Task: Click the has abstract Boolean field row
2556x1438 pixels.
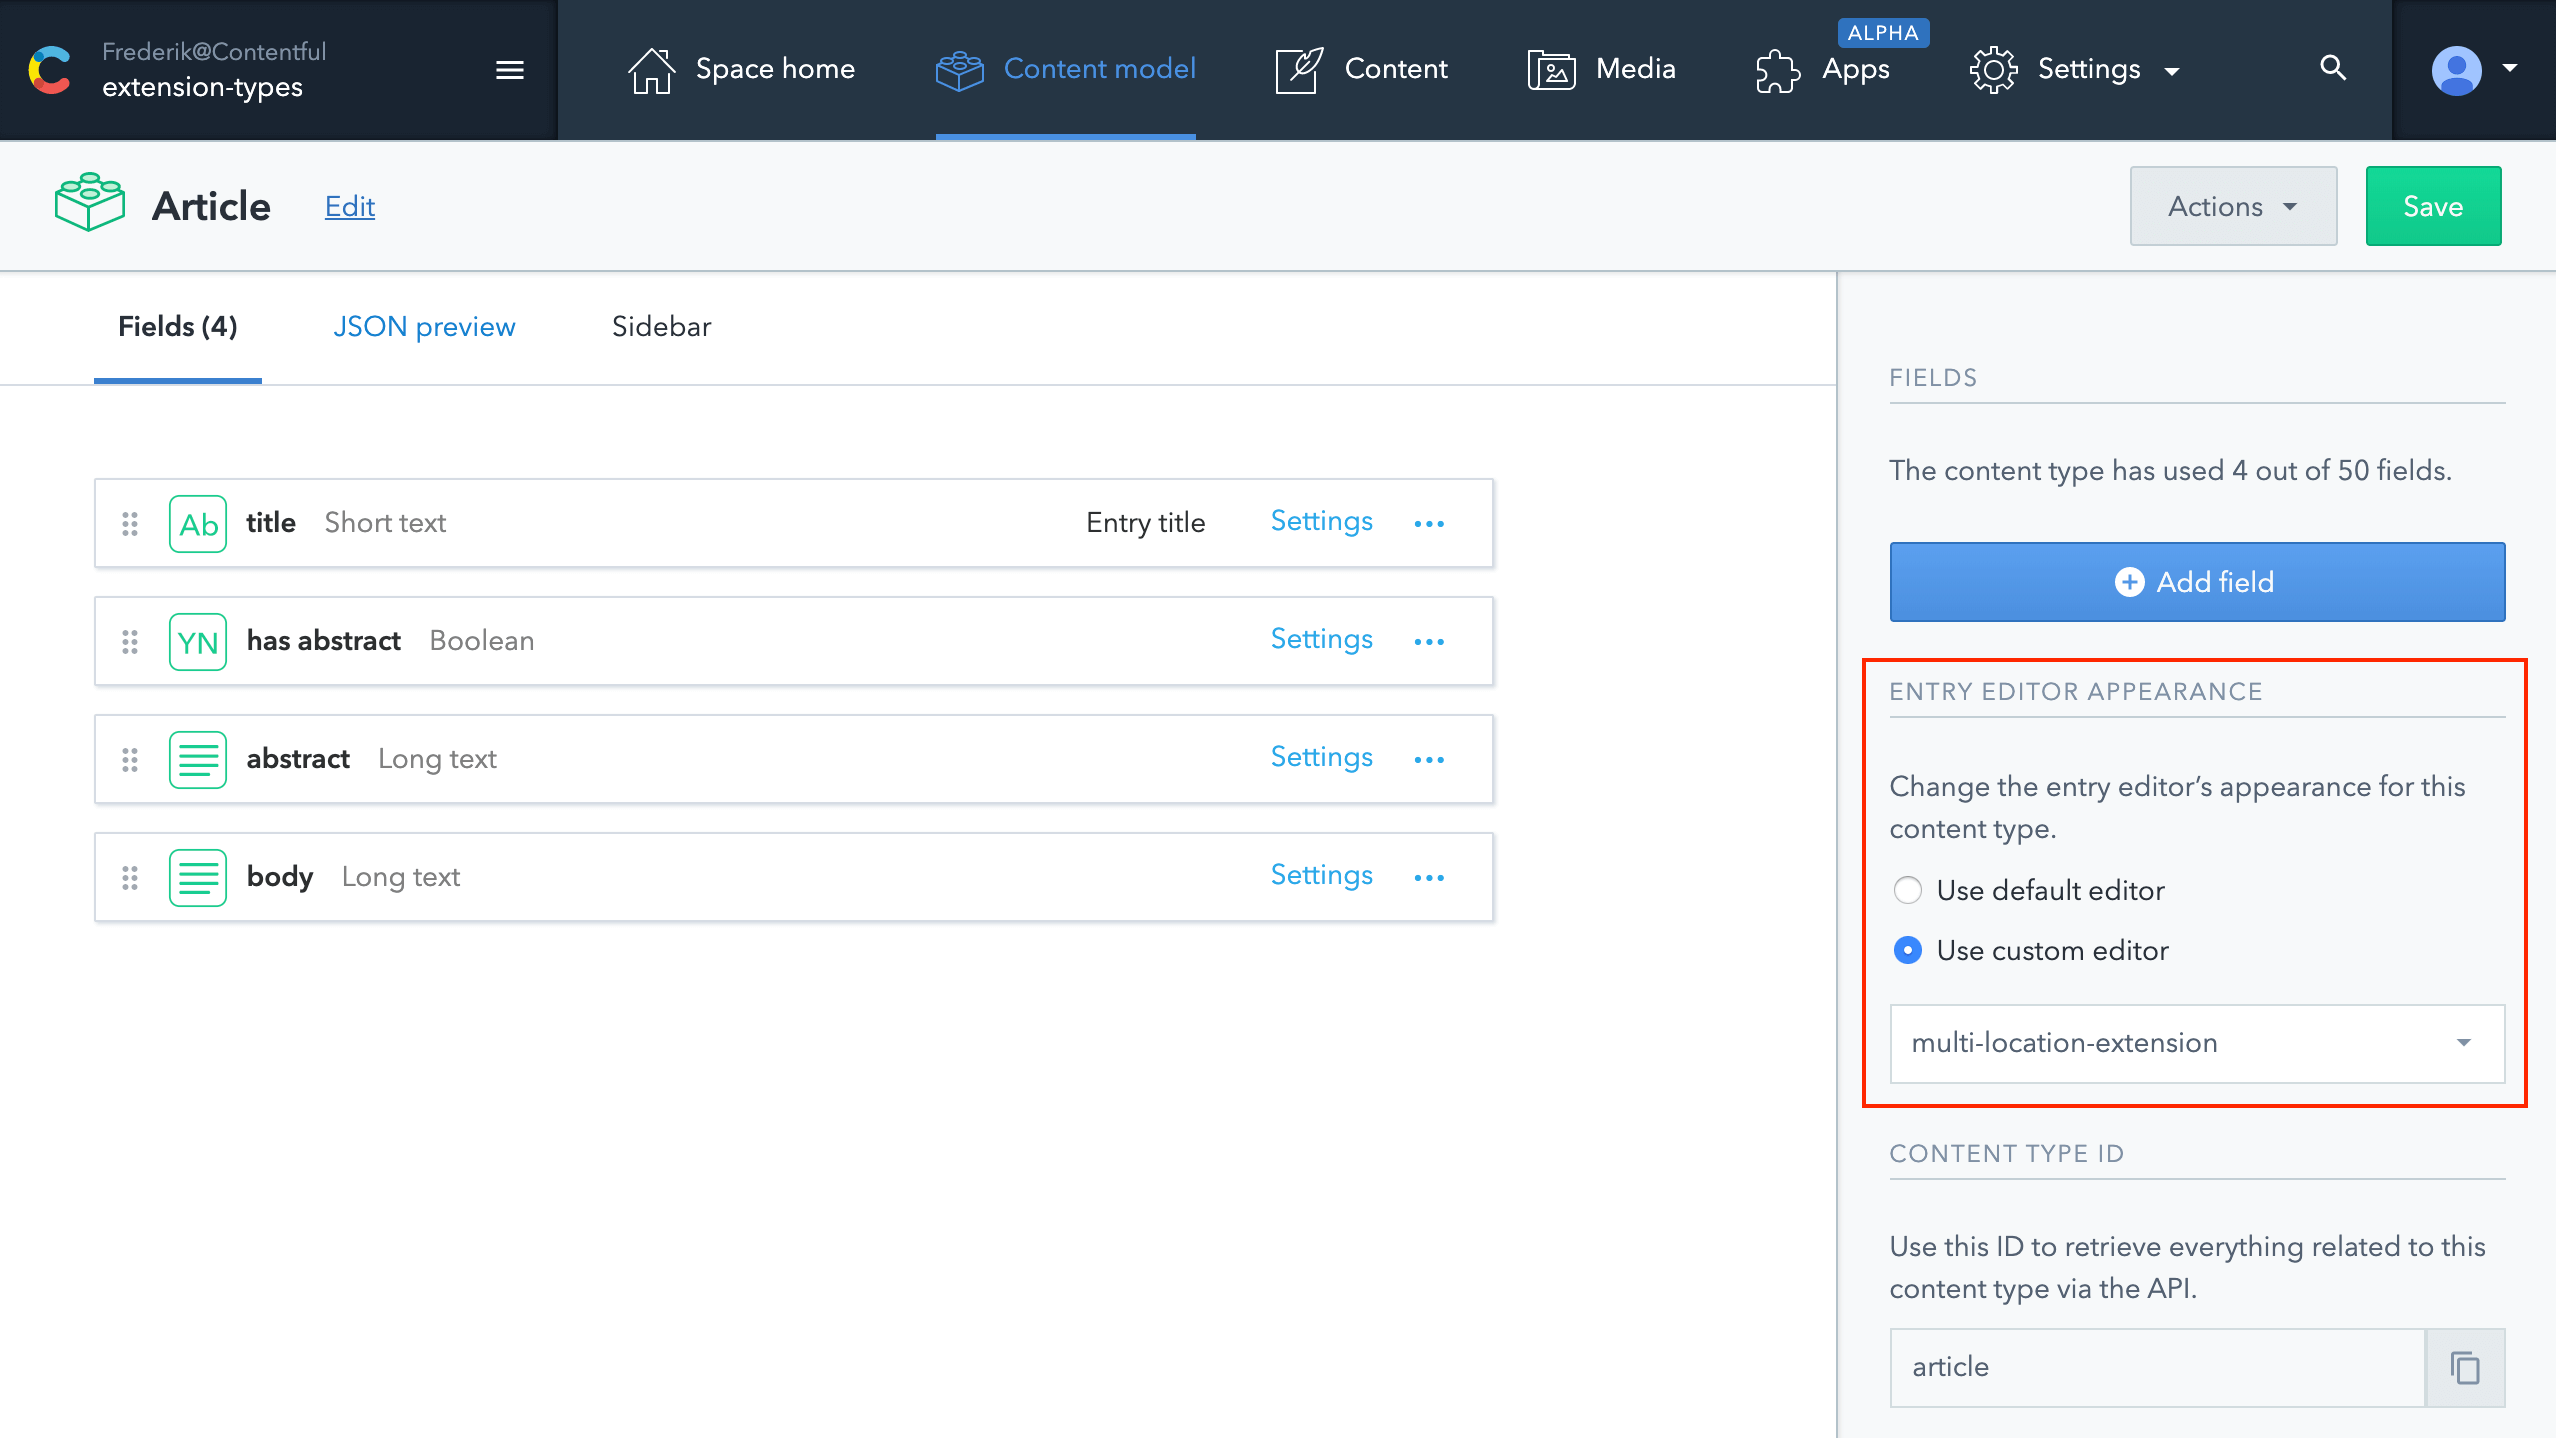Action: (x=700, y=641)
